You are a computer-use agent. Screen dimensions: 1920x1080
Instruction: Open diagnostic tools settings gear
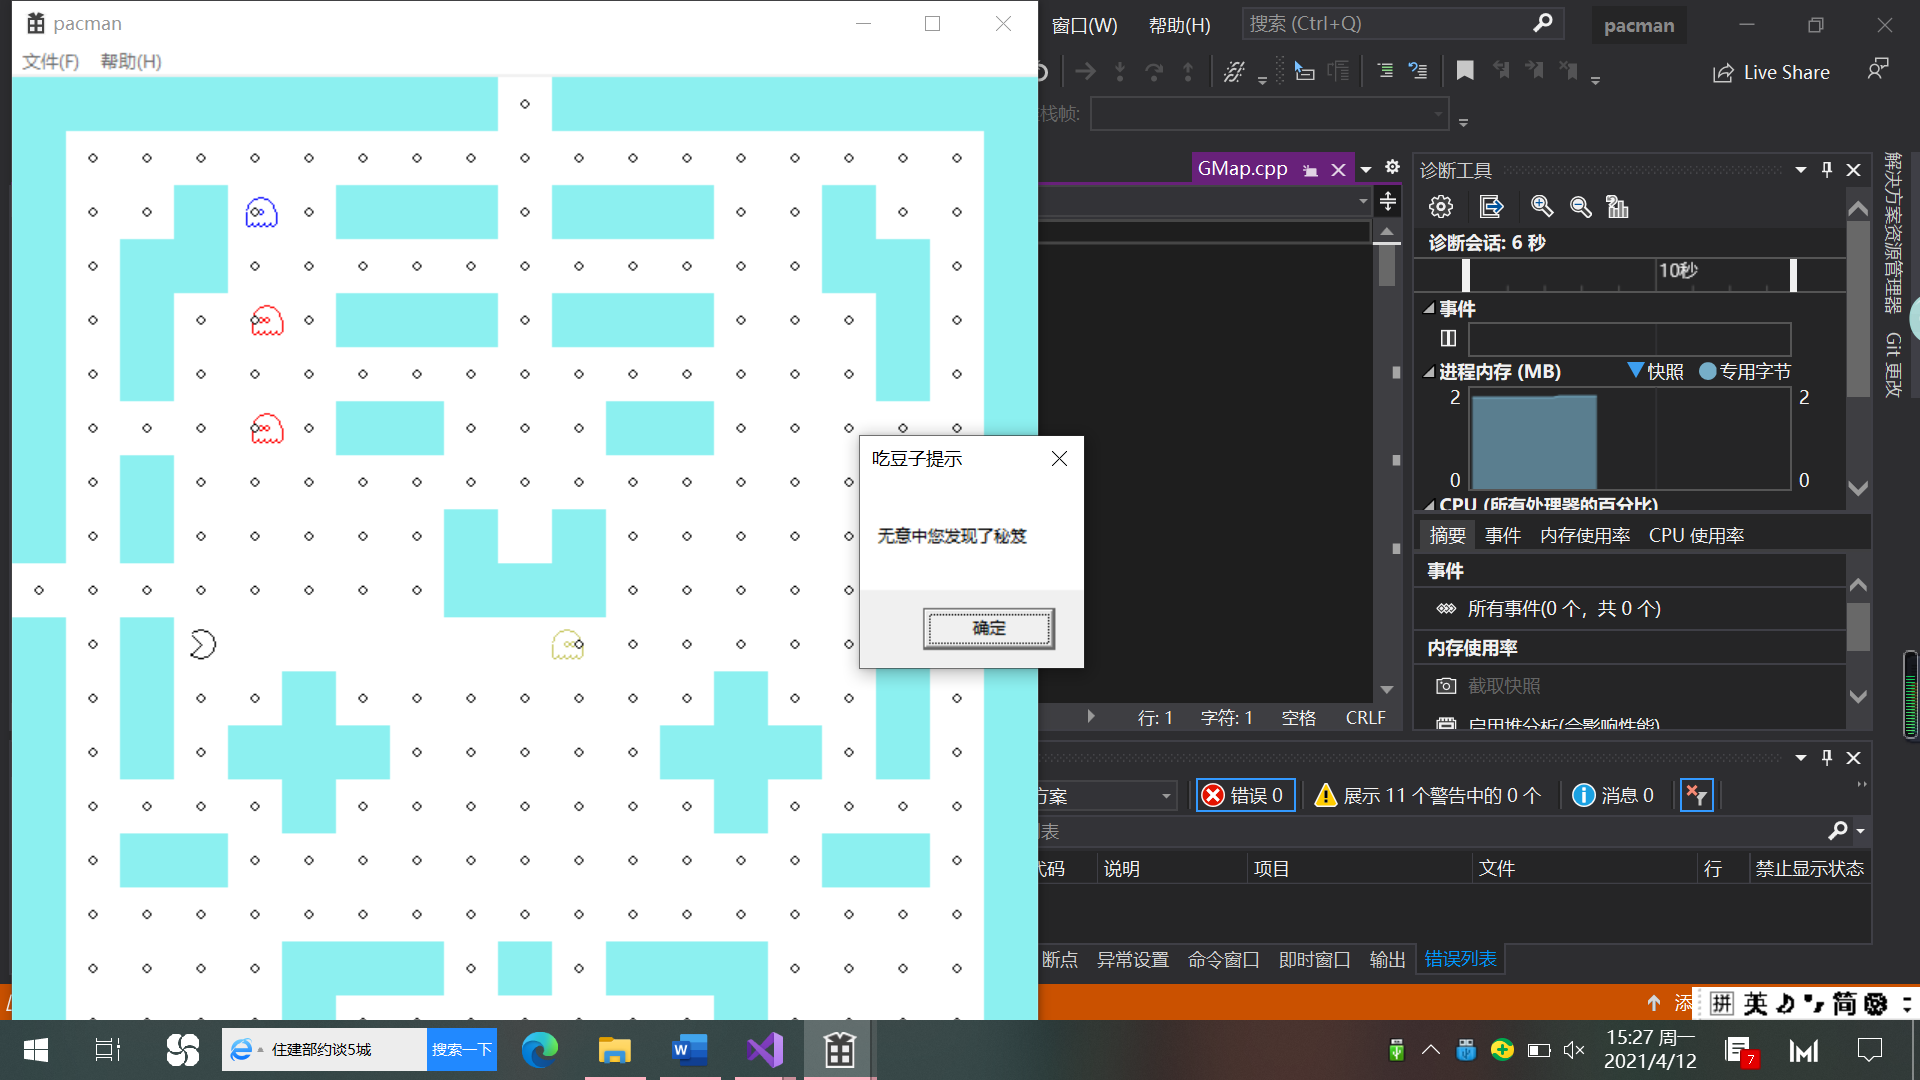click(1441, 207)
